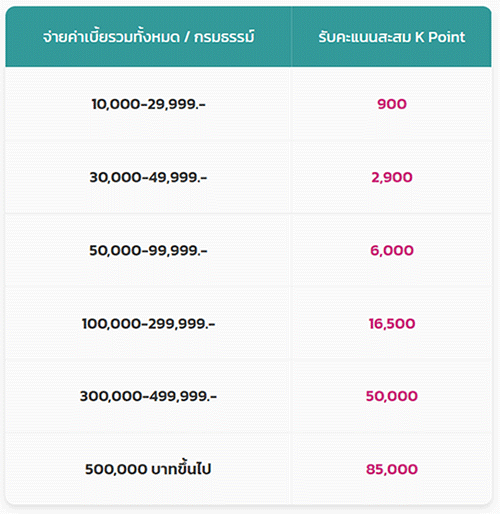500x514 pixels.
Task: Click the รับคะแนนสะสม text in the header
Action: [365, 37]
